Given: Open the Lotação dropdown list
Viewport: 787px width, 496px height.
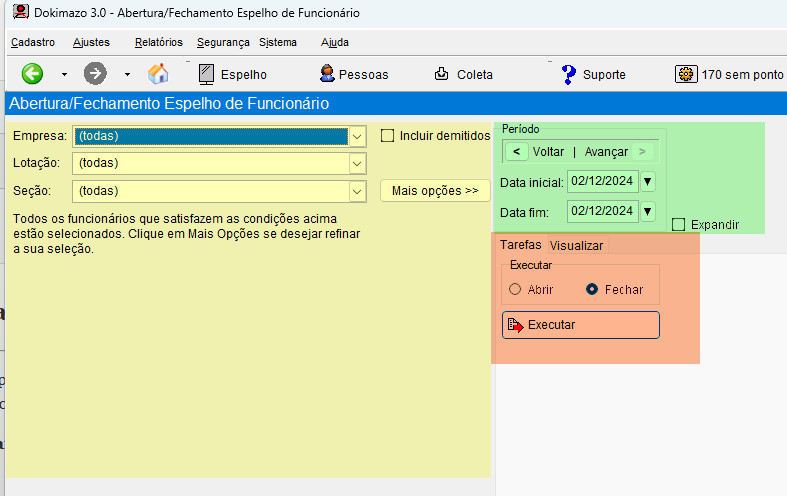Looking at the screenshot, I should point(357,163).
